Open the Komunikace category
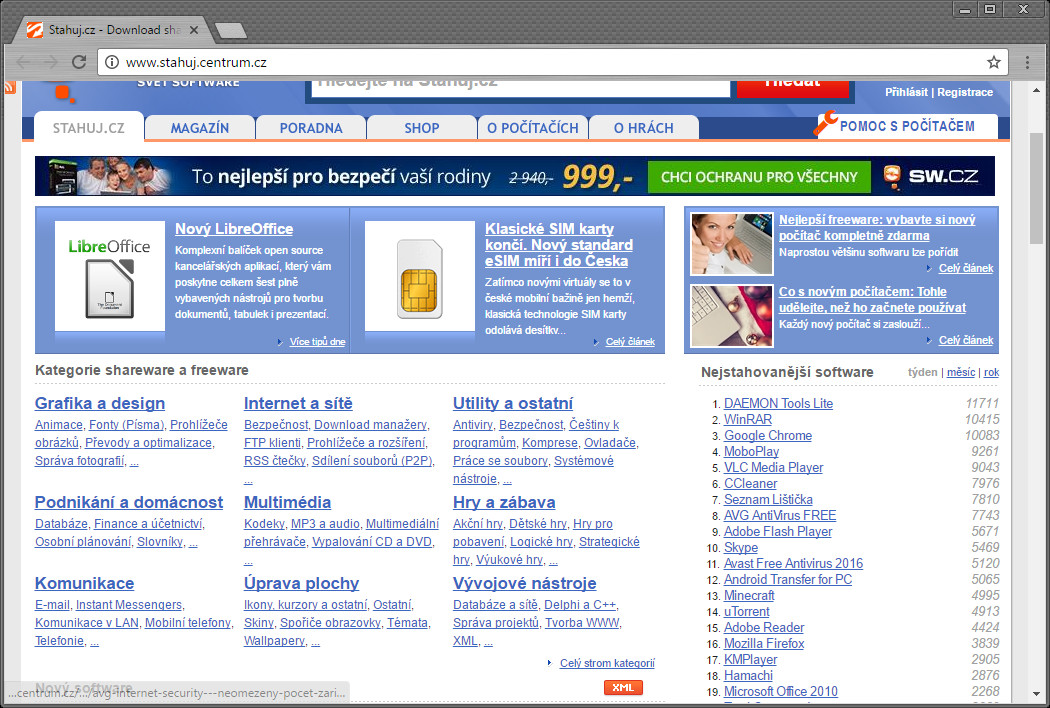The width and height of the screenshot is (1050, 708). (84, 583)
